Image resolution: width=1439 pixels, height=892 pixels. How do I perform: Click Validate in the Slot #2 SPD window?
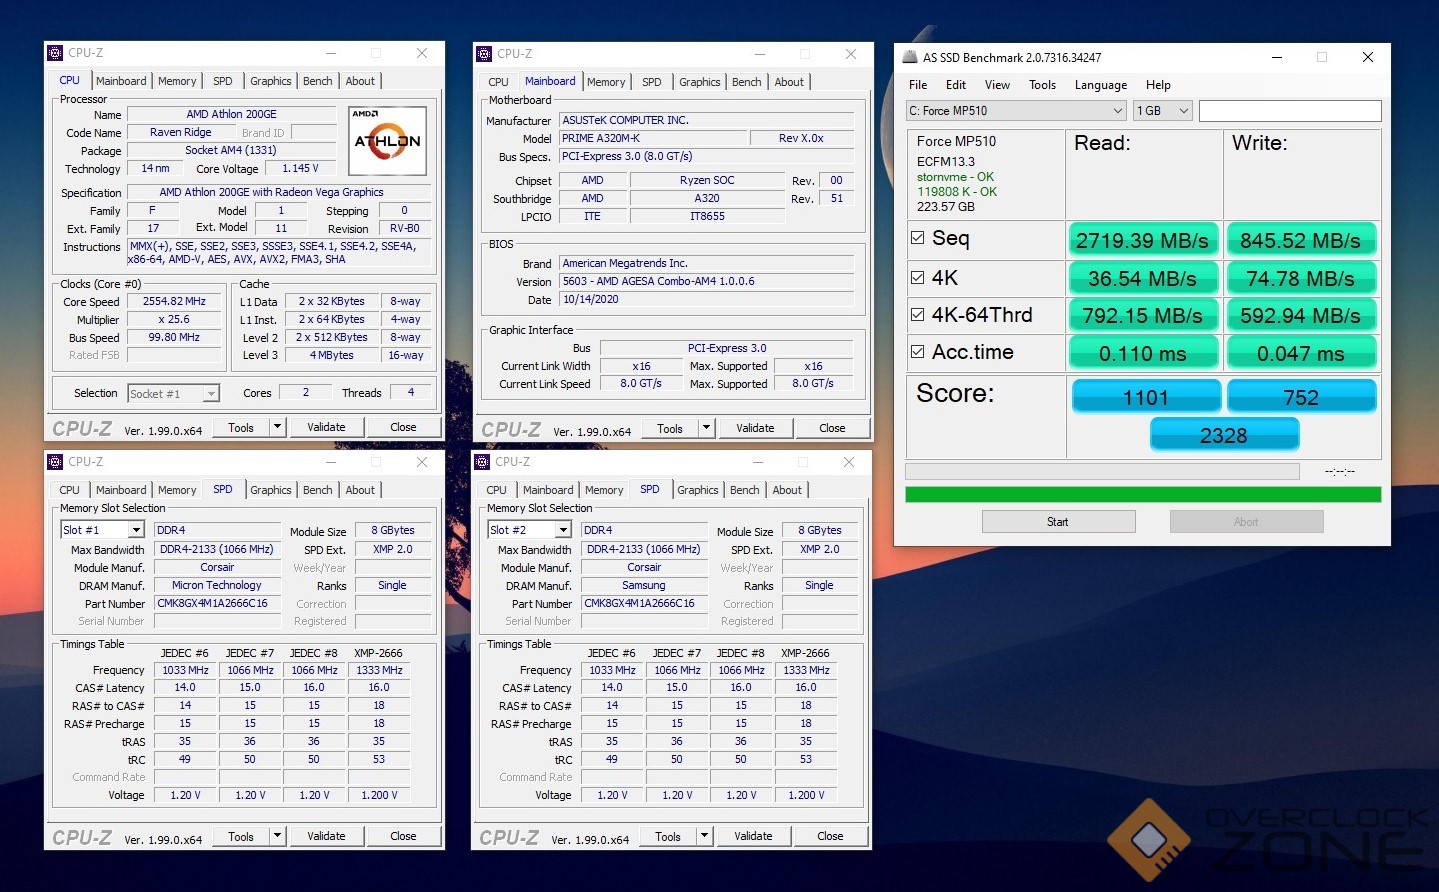pyautogui.click(x=753, y=836)
